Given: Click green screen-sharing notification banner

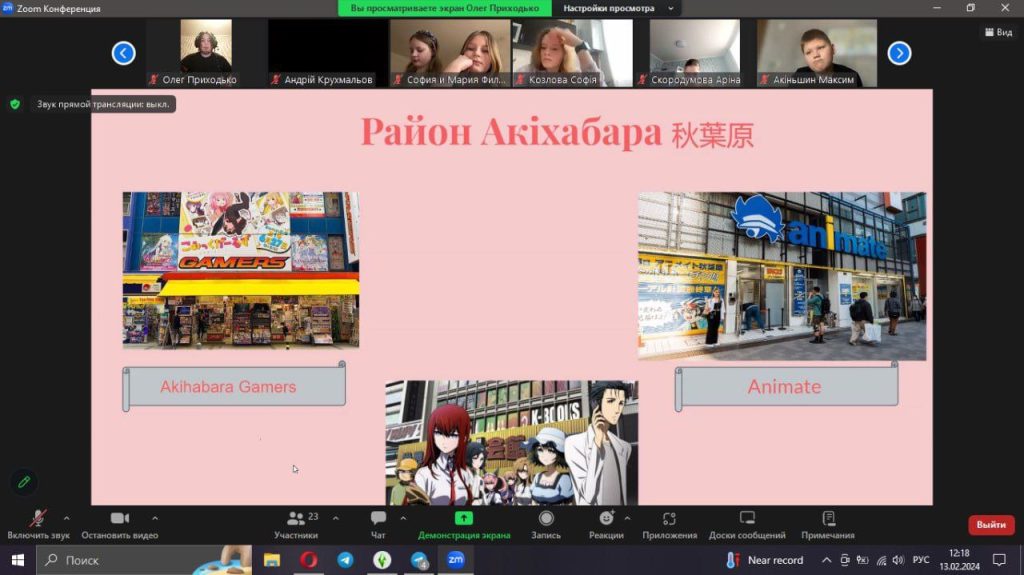Looking at the screenshot, I should [445, 8].
